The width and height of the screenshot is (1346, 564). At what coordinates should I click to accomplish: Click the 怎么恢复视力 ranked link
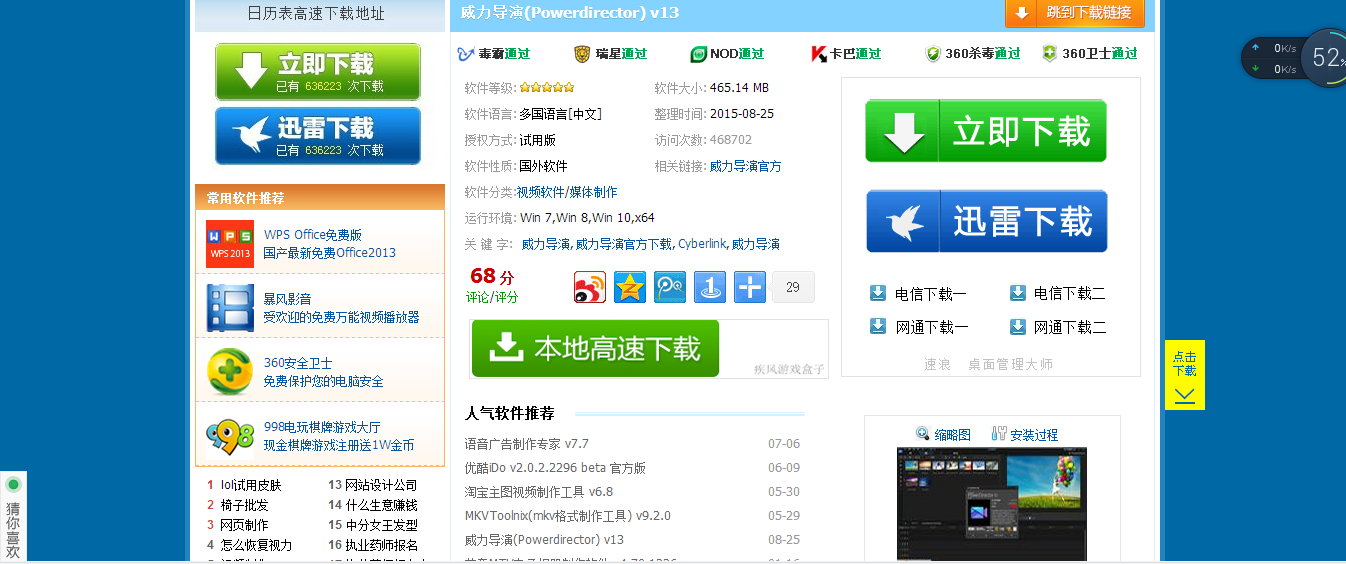tap(257, 545)
